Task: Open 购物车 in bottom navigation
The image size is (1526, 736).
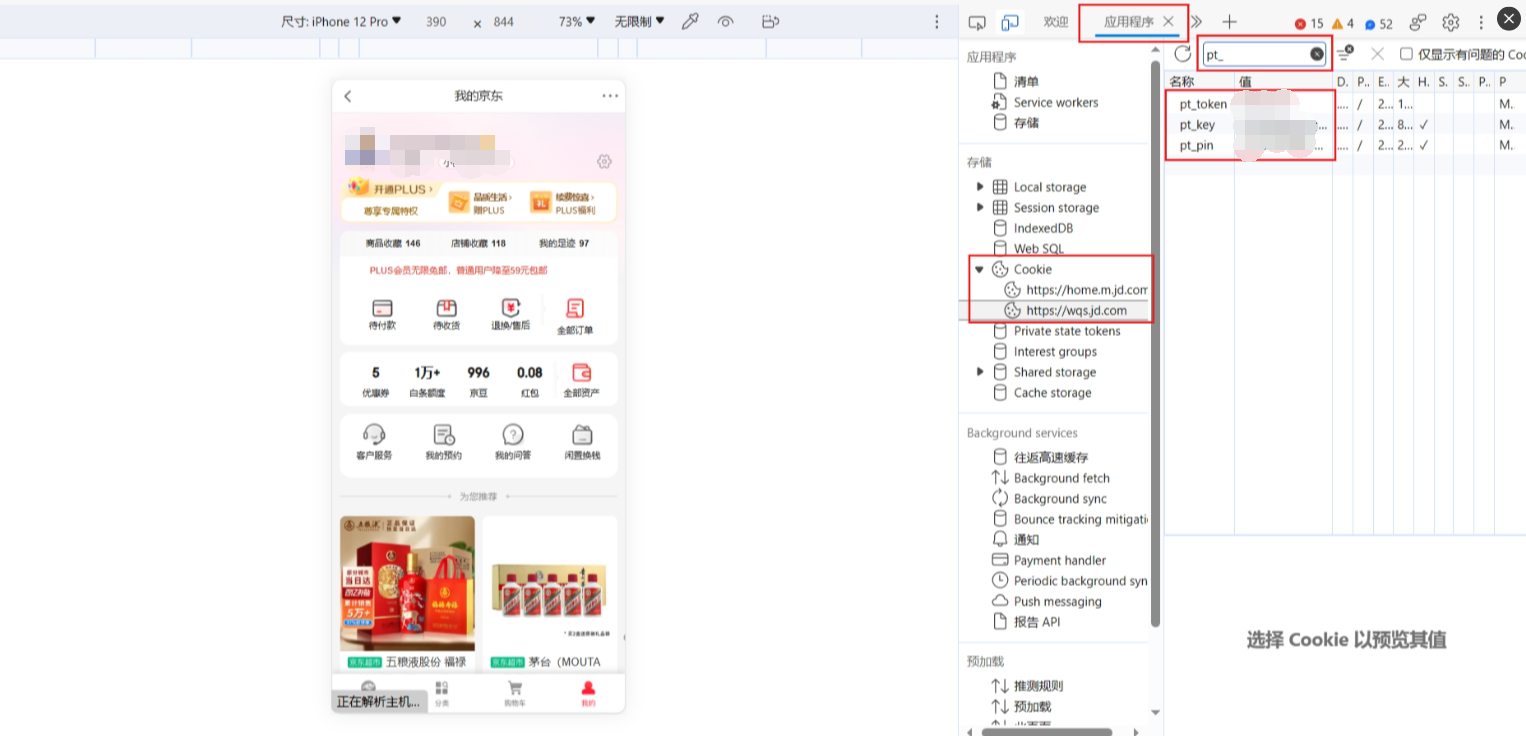Action: tap(515, 693)
